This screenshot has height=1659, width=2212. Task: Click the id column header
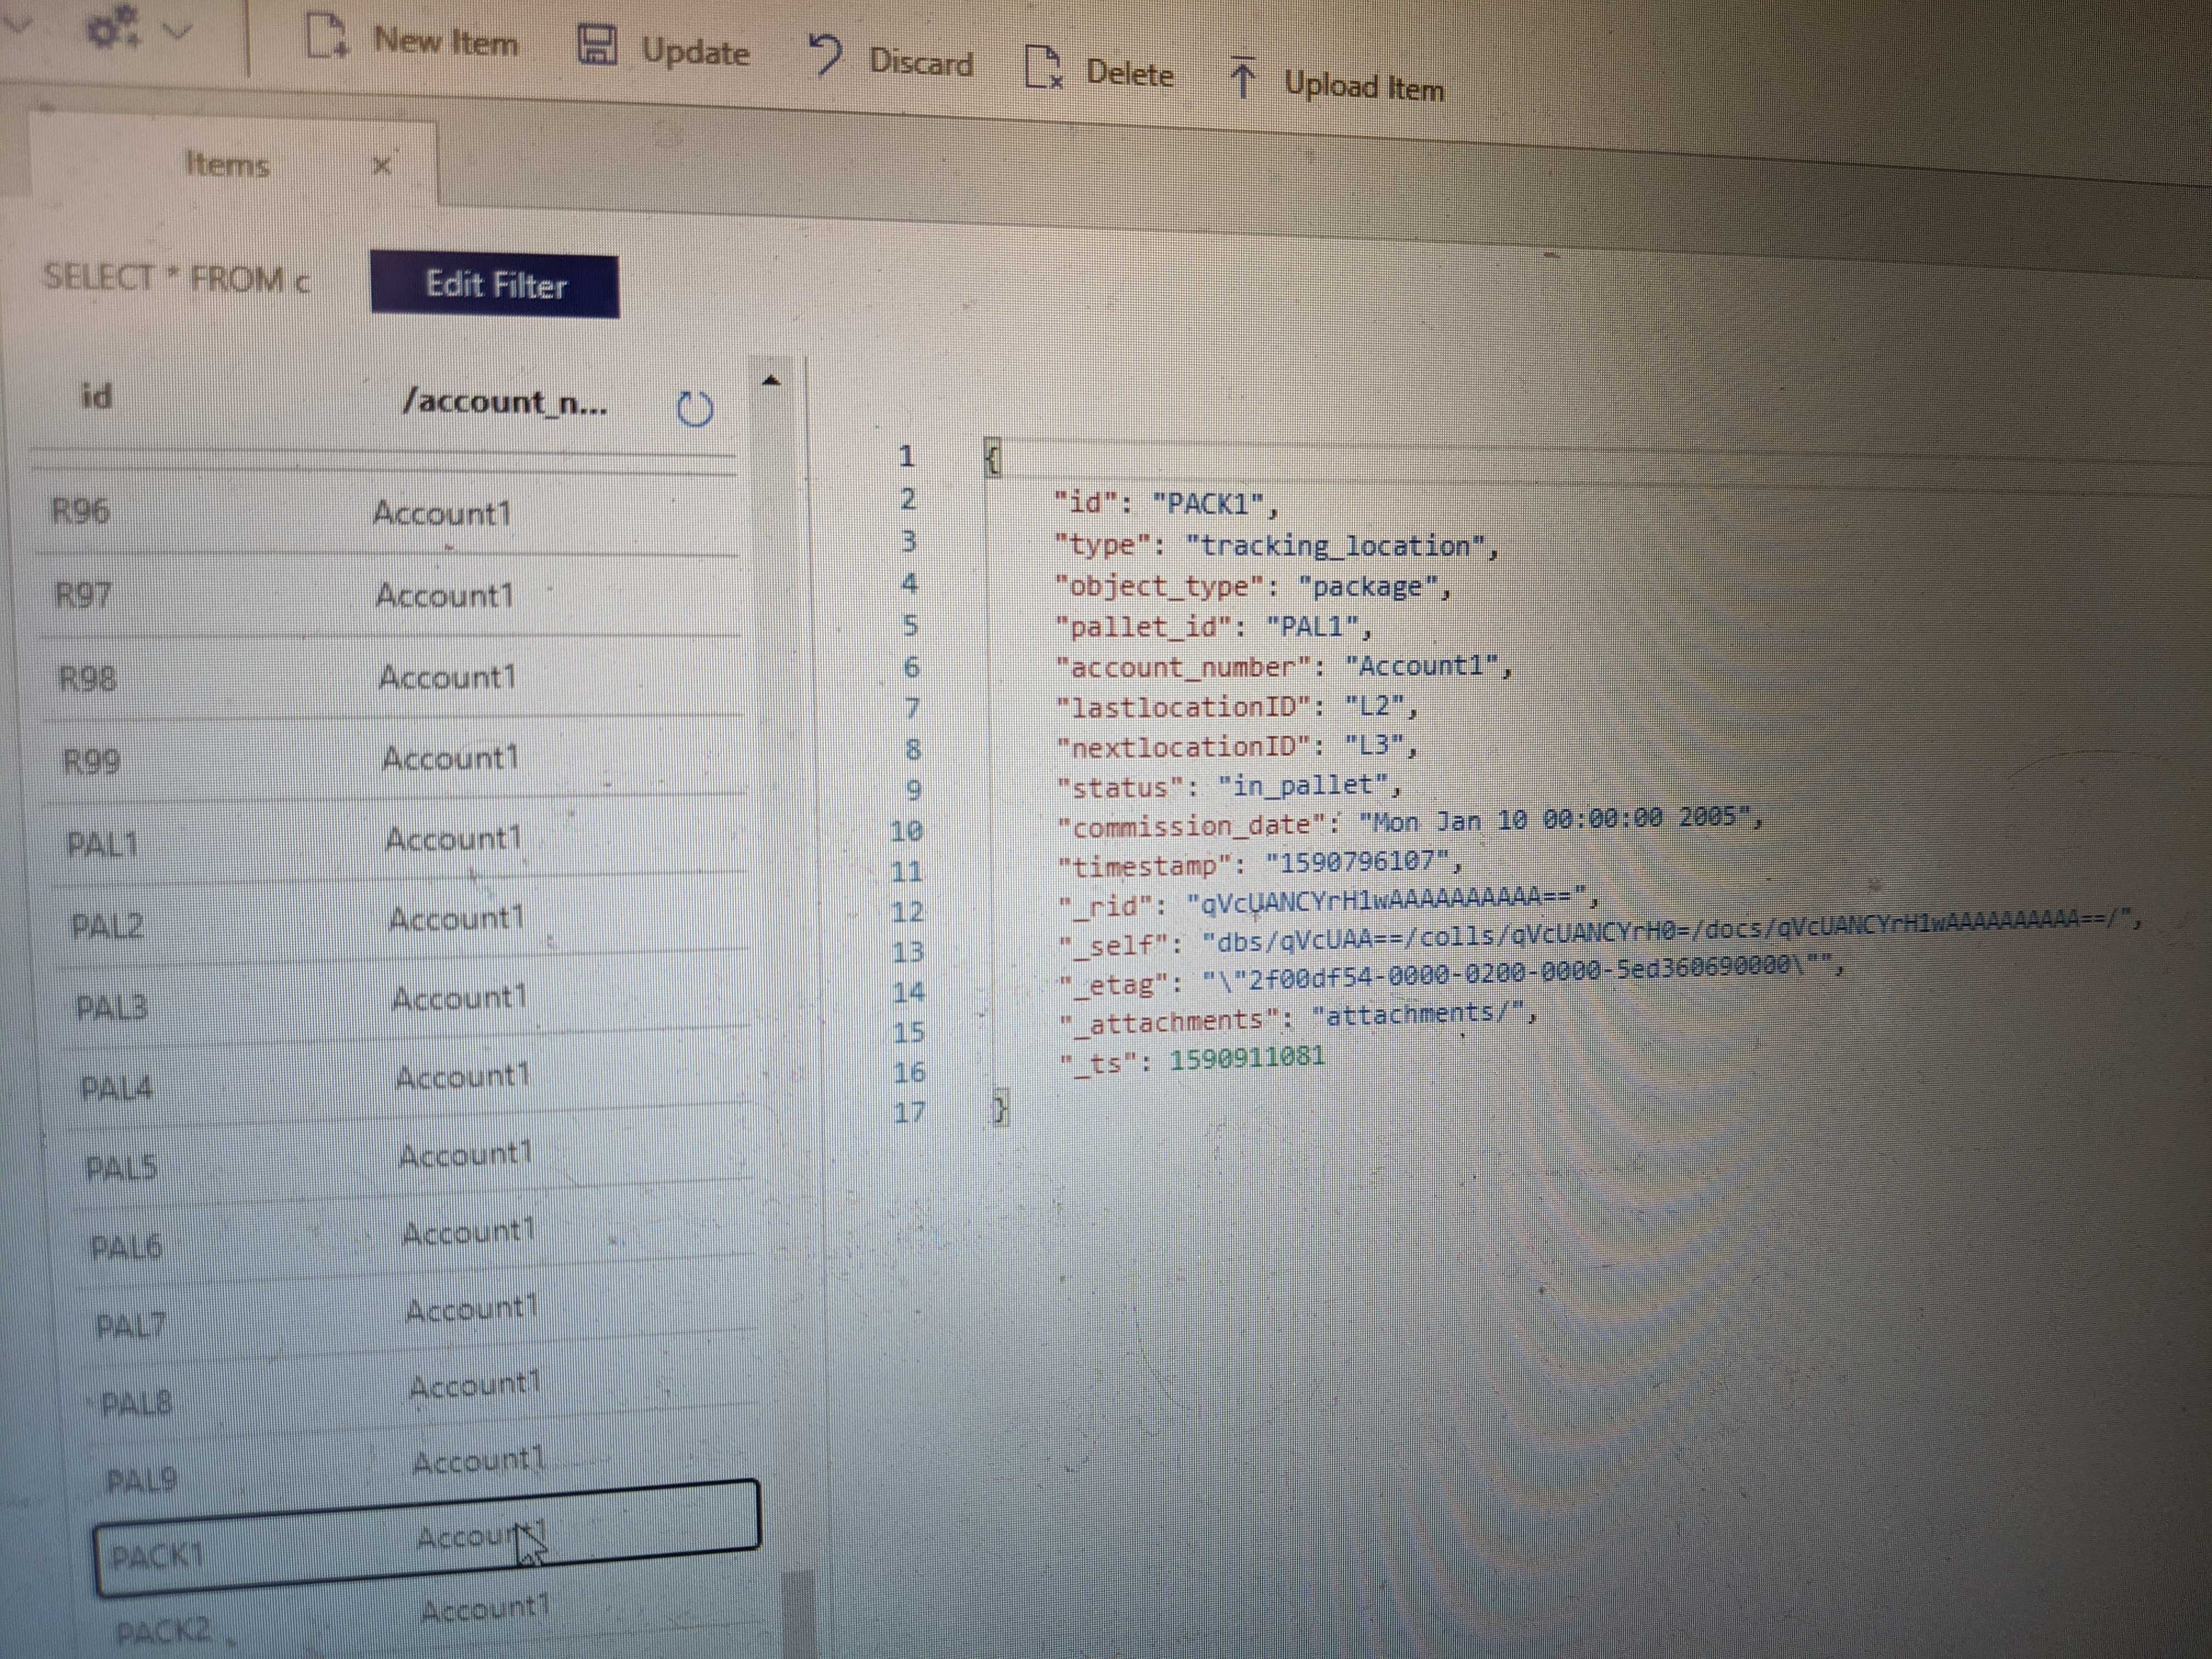(x=96, y=397)
